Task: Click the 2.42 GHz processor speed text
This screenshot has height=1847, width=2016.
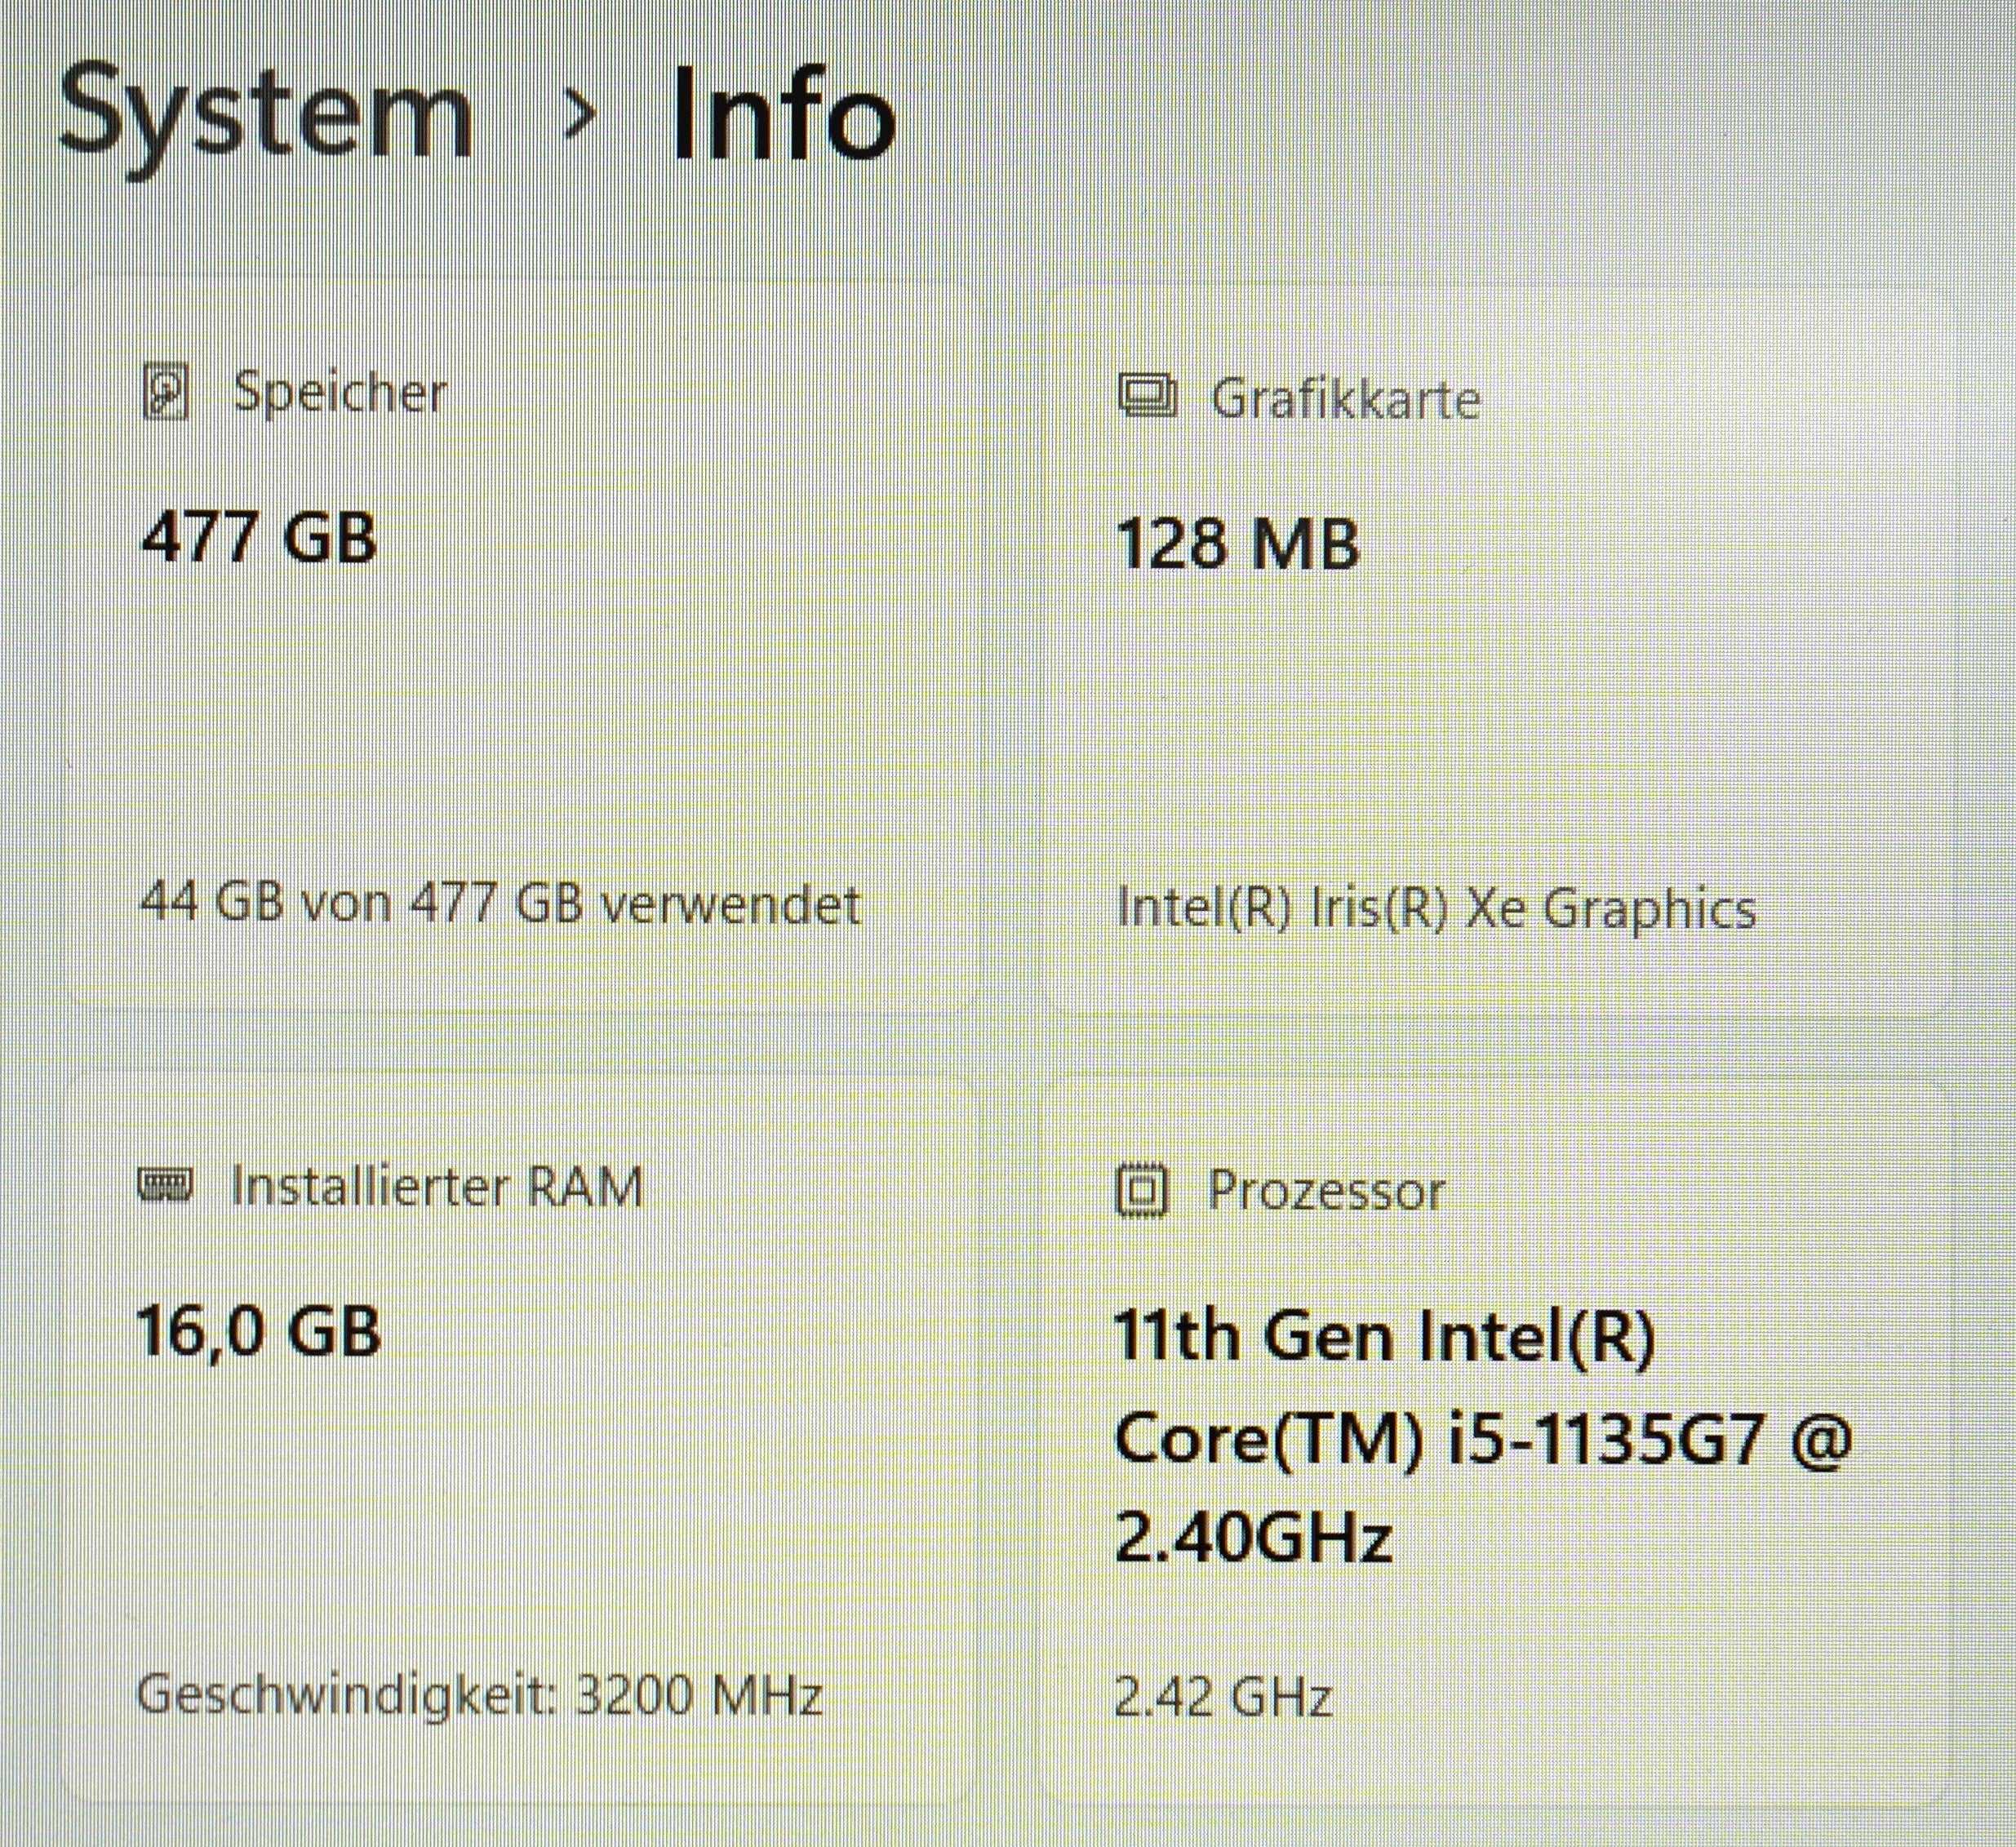Action: [1224, 1696]
